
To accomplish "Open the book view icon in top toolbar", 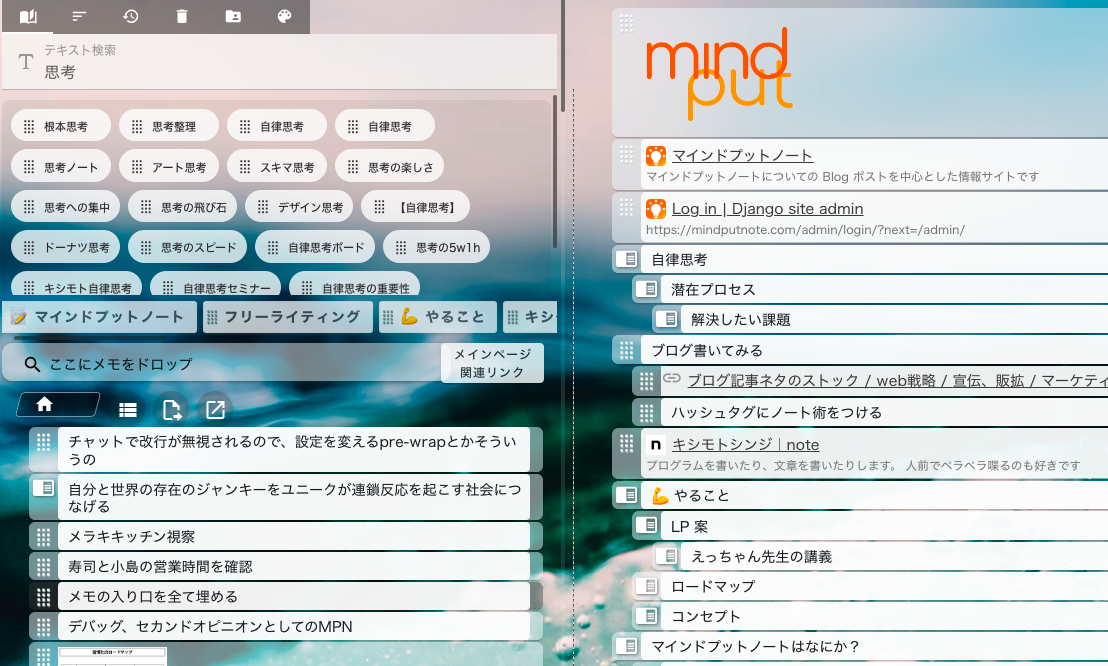I will click(28, 16).
